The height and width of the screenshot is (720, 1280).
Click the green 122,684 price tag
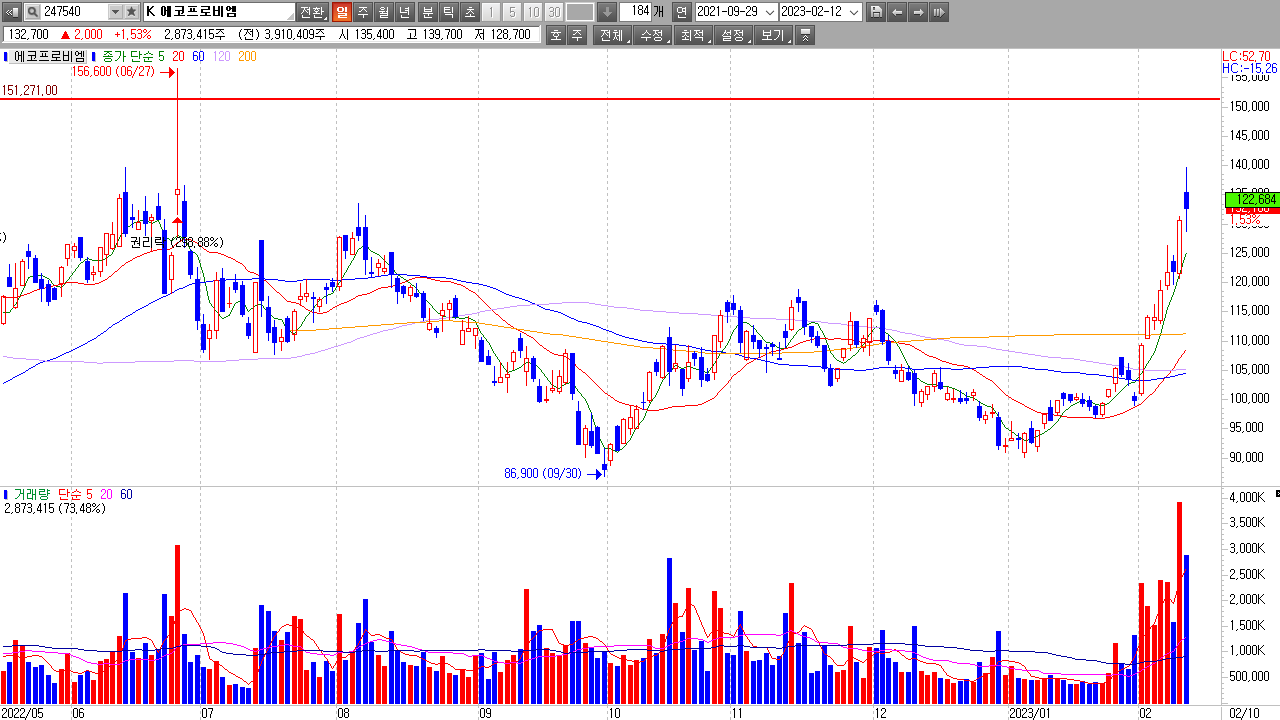pos(1251,200)
